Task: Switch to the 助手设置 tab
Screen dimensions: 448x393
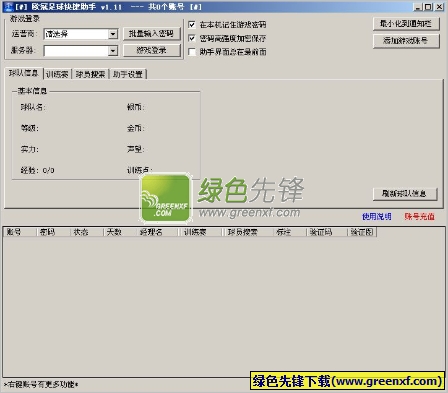Action: click(x=128, y=74)
